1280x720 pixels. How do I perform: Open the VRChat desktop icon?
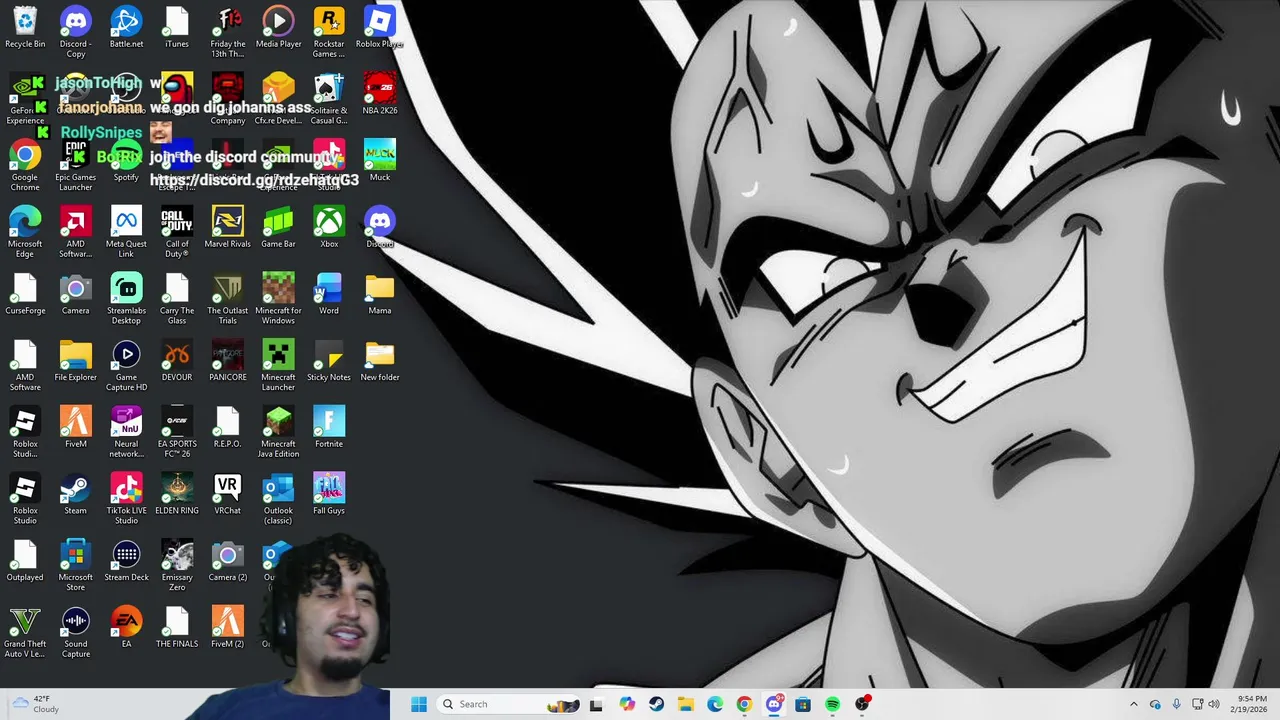[x=227, y=494]
